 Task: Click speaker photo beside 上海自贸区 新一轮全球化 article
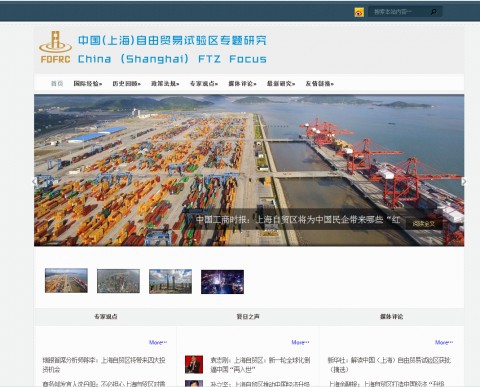[194, 364]
